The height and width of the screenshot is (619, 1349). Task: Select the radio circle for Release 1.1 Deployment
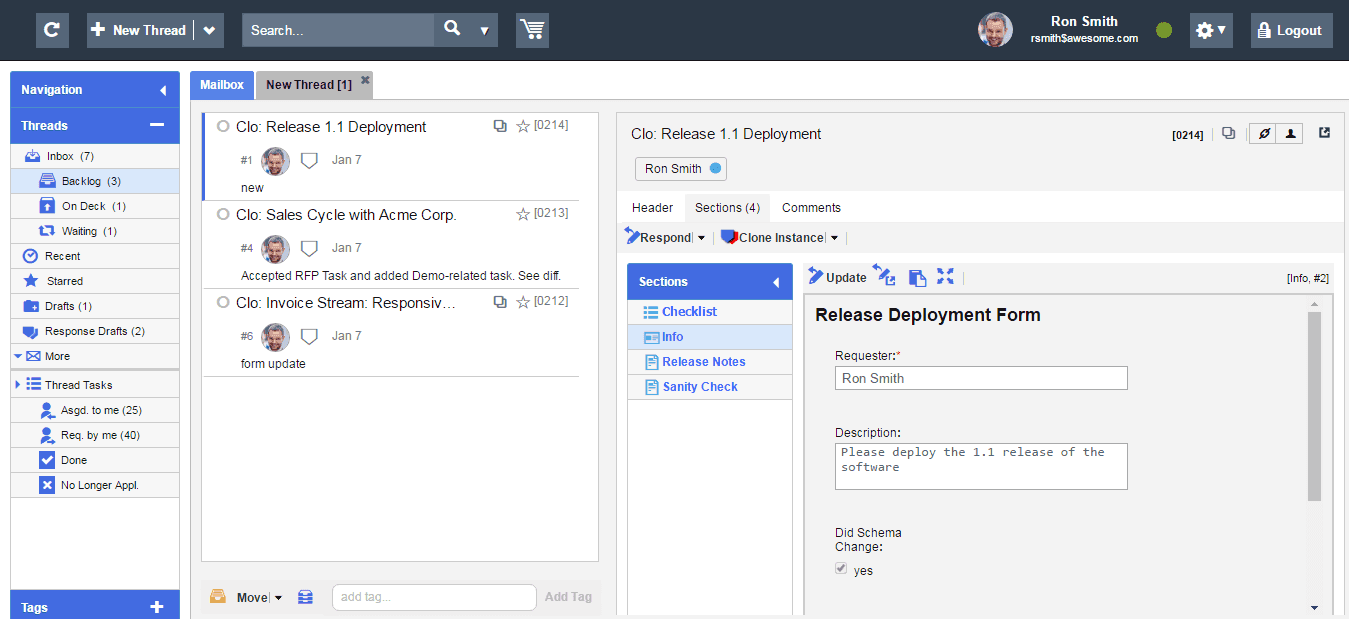click(x=223, y=127)
